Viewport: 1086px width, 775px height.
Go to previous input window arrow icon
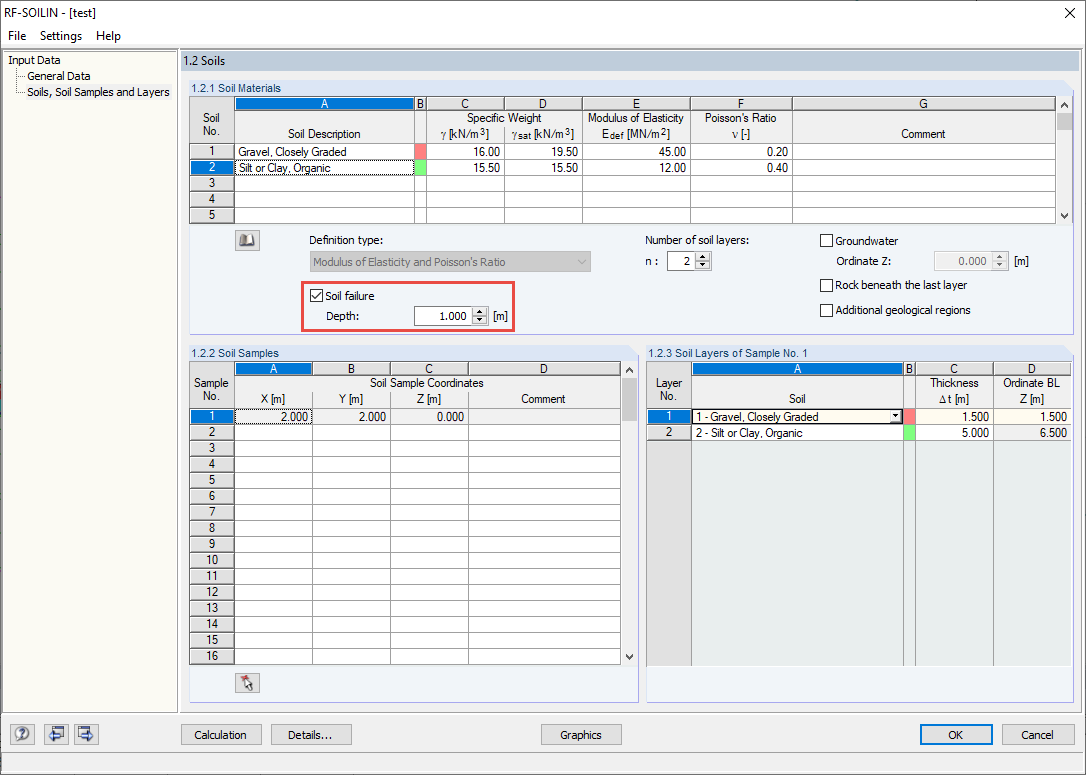click(x=56, y=733)
